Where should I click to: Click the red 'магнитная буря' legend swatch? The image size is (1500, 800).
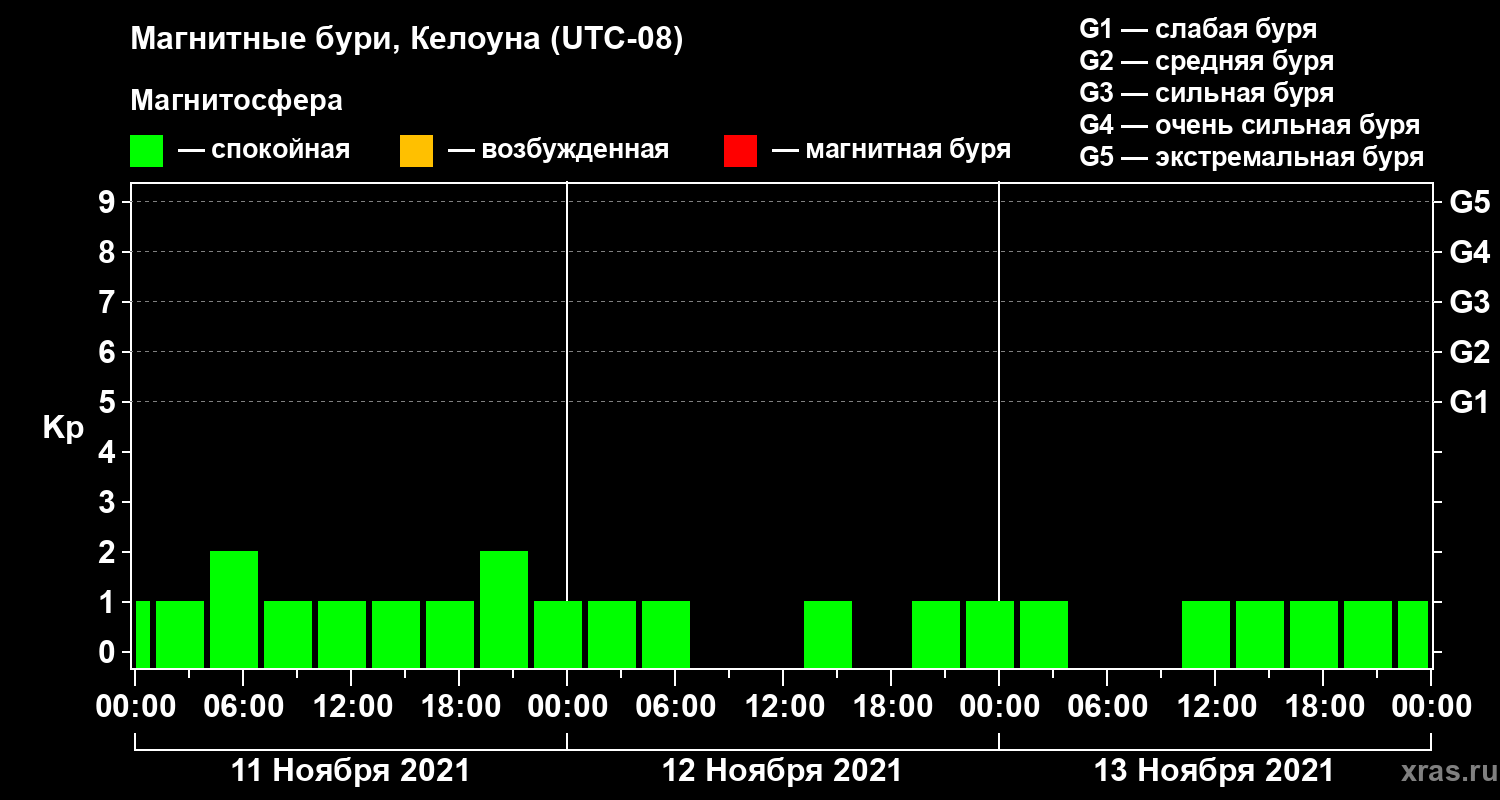[740, 151]
